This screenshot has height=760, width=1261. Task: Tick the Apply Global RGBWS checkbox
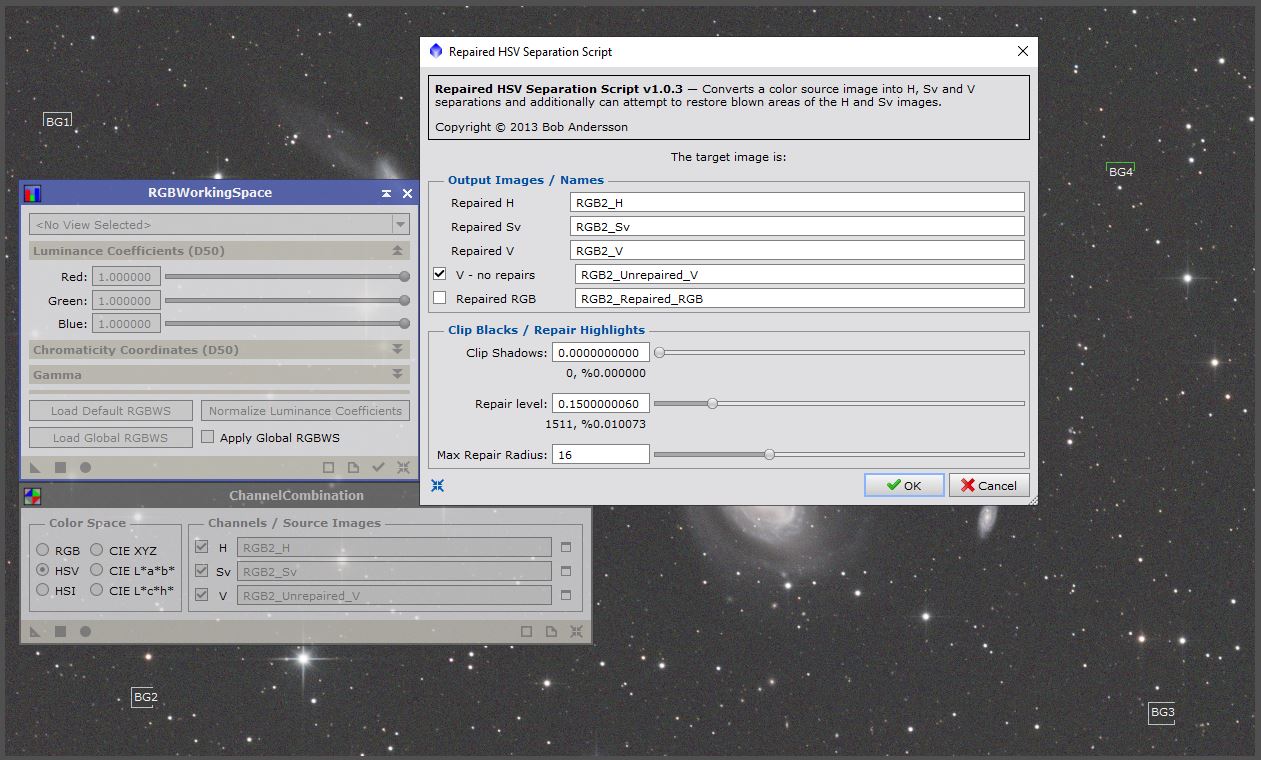[208, 437]
